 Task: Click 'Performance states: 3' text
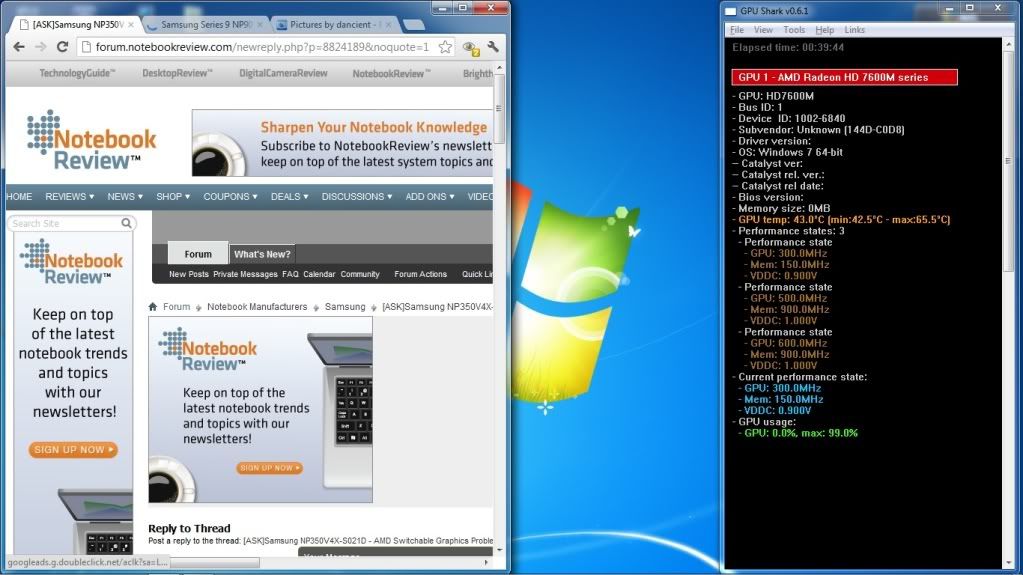click(788, 231)
